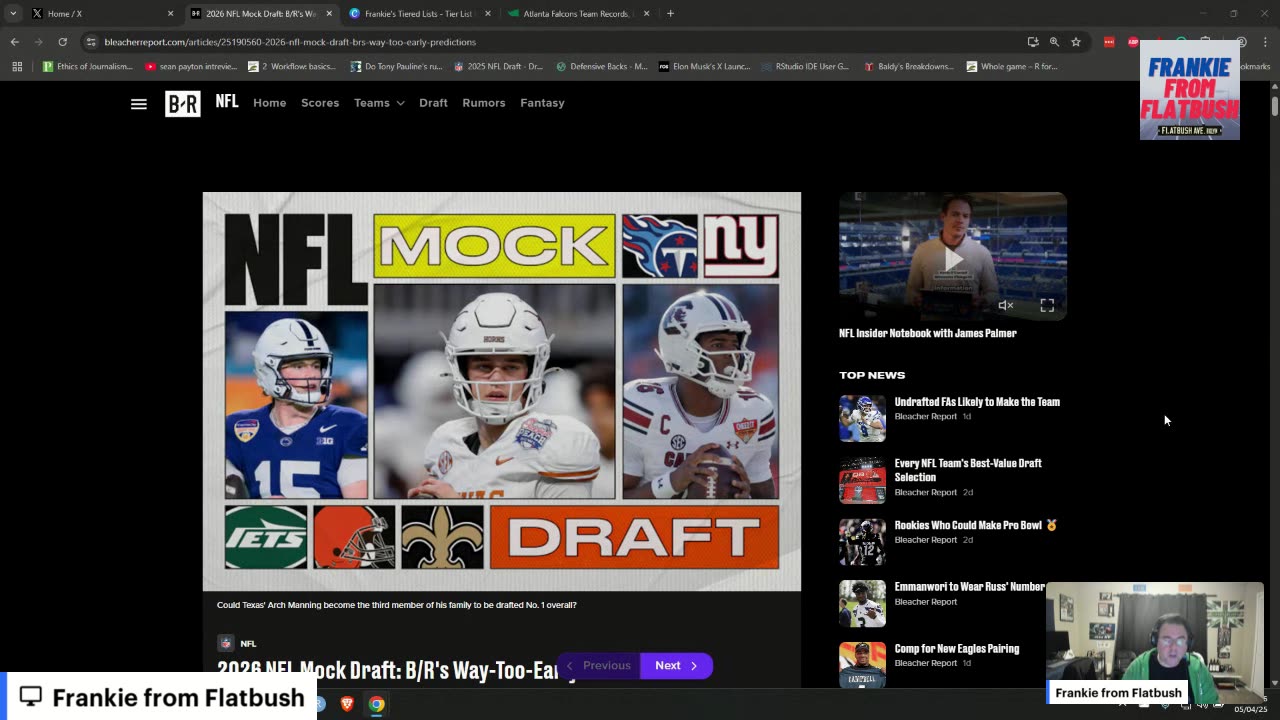Open a new browser tab
This screenshot has height=720, width=1280.
670,14
